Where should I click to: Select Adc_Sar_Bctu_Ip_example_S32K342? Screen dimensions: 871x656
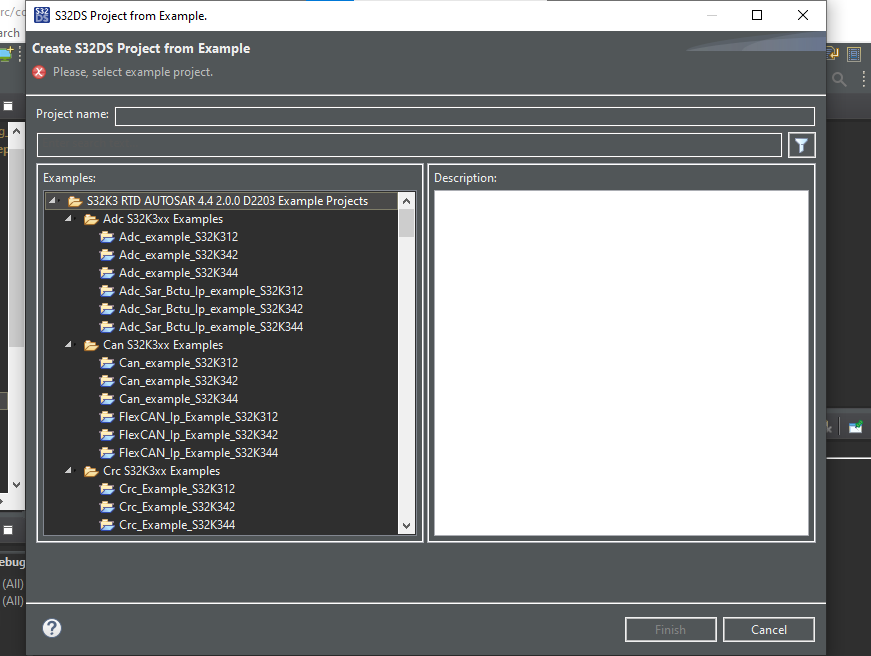(x=211, y=309)
